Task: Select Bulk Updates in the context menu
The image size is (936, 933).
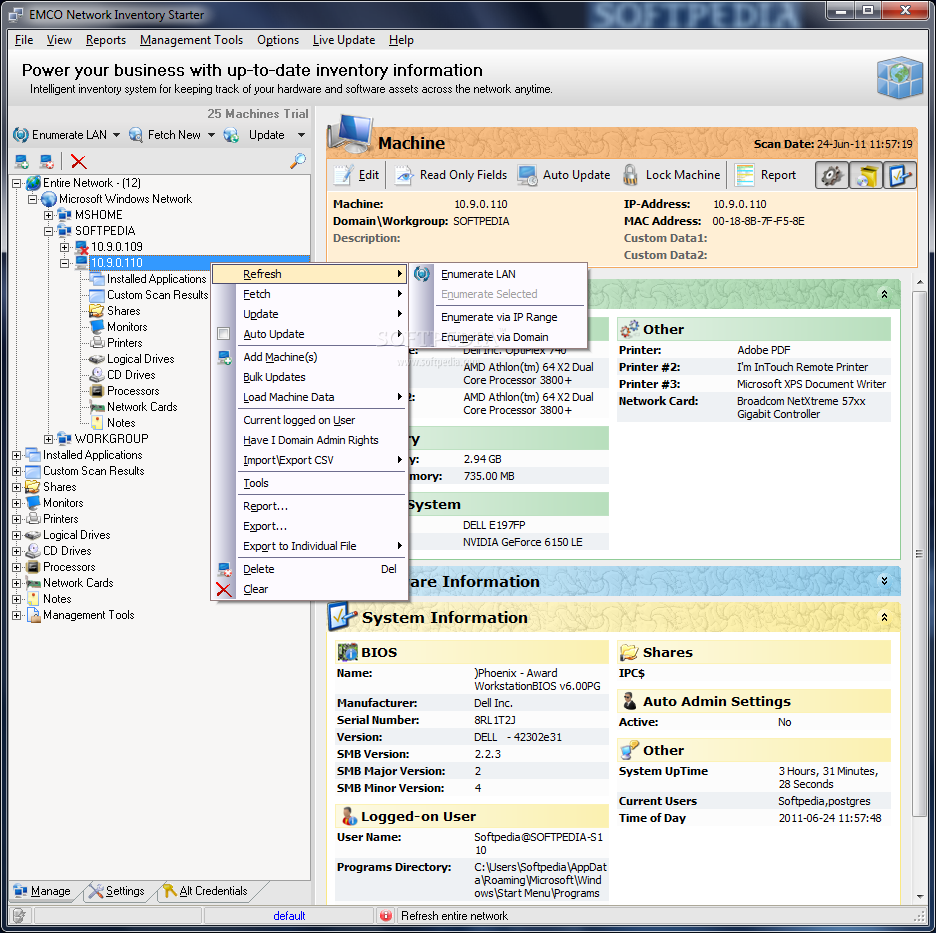Action: point(309,377)
